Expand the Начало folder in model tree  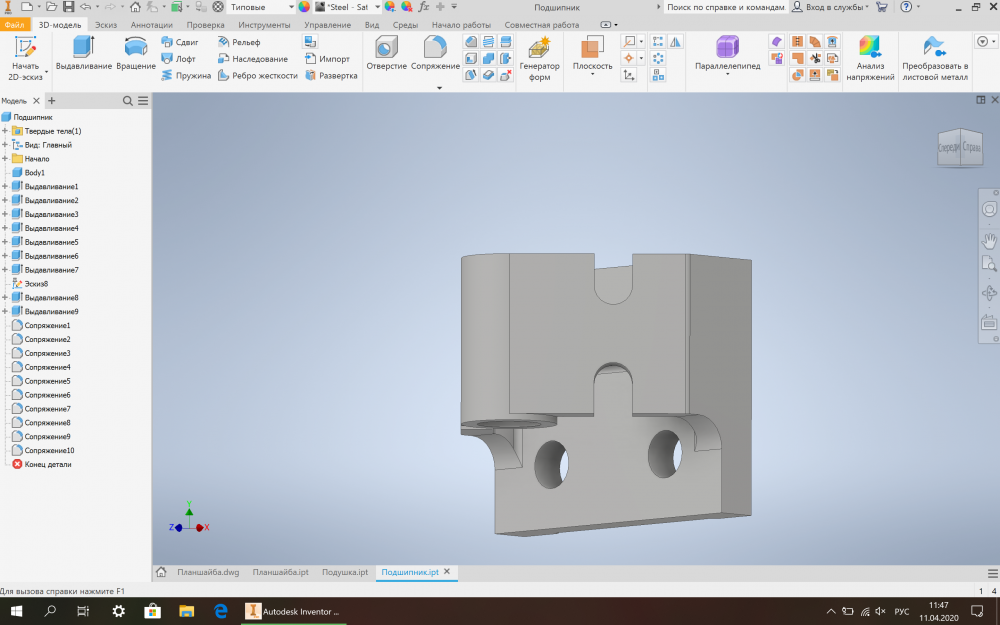(x=6, y=159)
